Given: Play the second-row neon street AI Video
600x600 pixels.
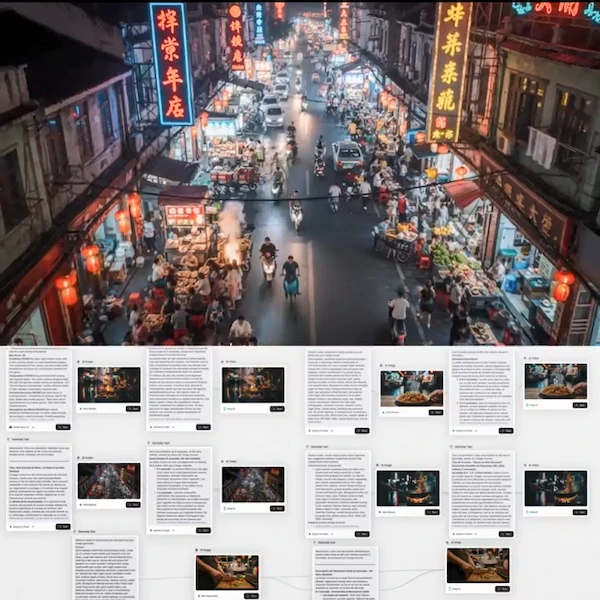Looking at the screenshot, I should pos(254,484).
